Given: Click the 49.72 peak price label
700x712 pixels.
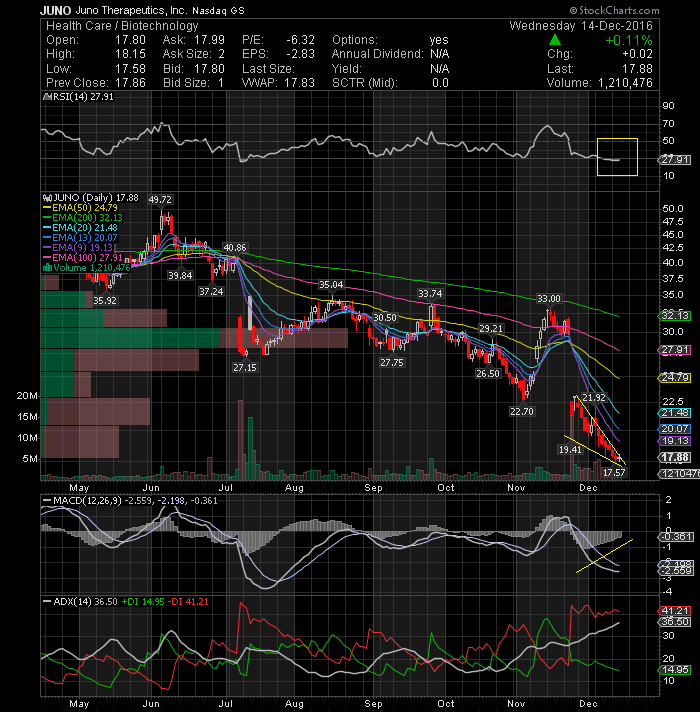Looking at the screenshot, I should tap(160, 199).
